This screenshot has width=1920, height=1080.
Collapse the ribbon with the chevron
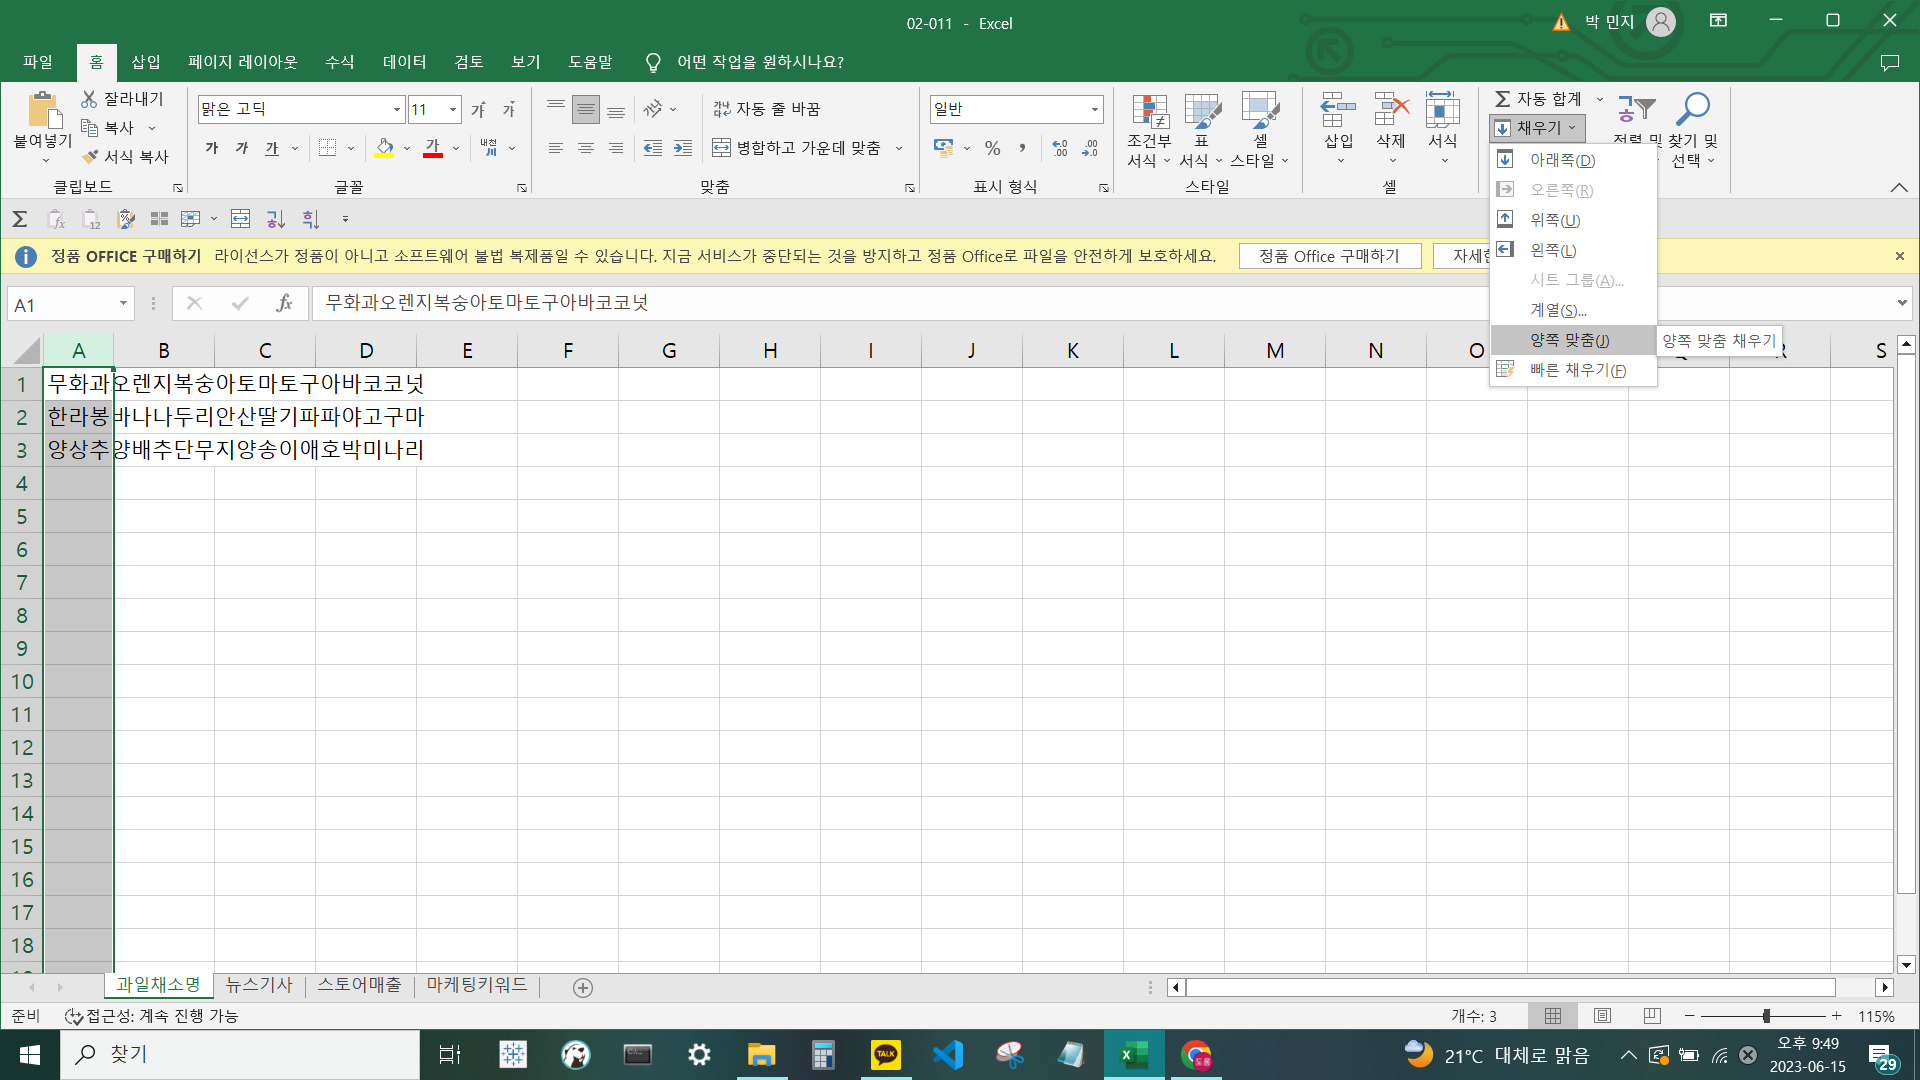(1899, 188)
